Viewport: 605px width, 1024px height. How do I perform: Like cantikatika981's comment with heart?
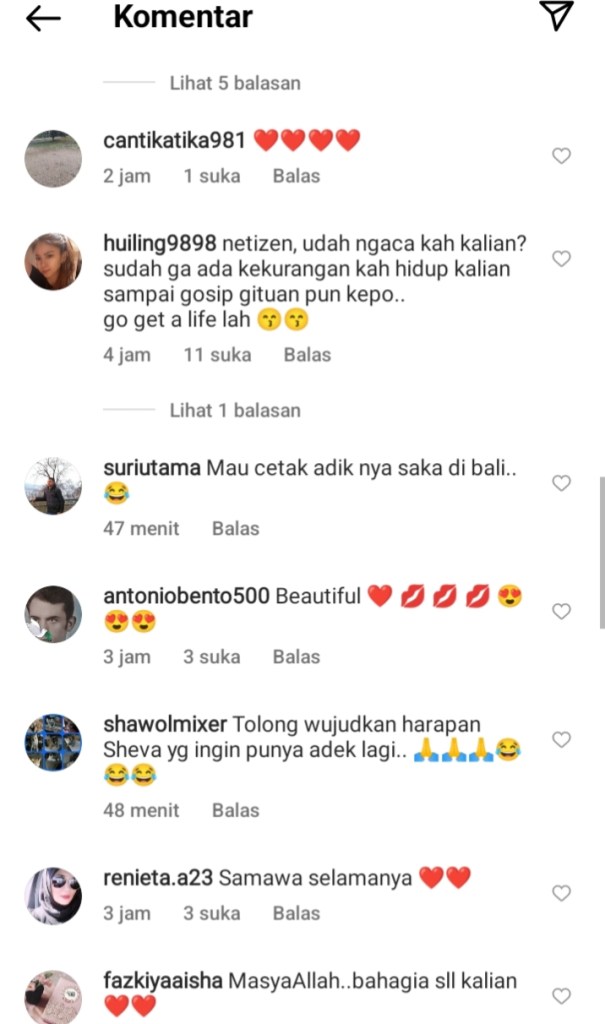click(x=561, y=155)
